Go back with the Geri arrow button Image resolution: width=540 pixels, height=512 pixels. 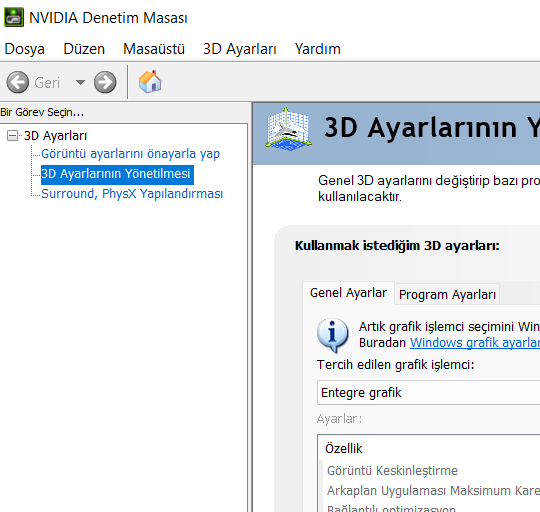click(x=18, y=82)
